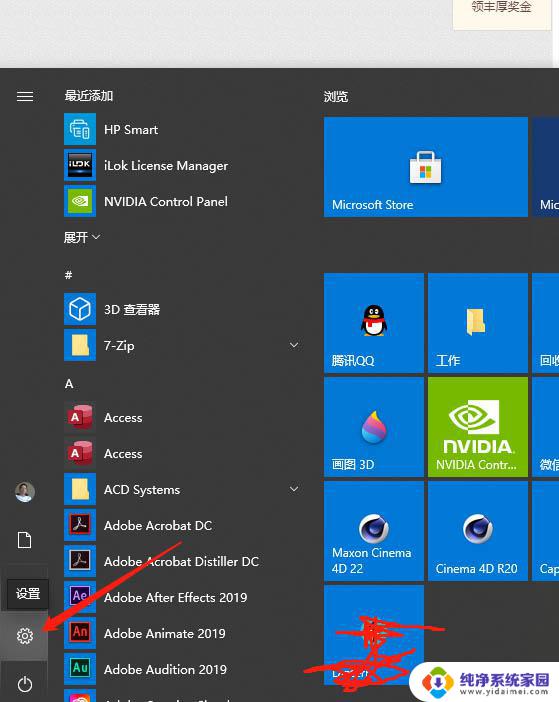Open the Microsoft Store tile
559x702 pixels.
[x=426, y=167]
